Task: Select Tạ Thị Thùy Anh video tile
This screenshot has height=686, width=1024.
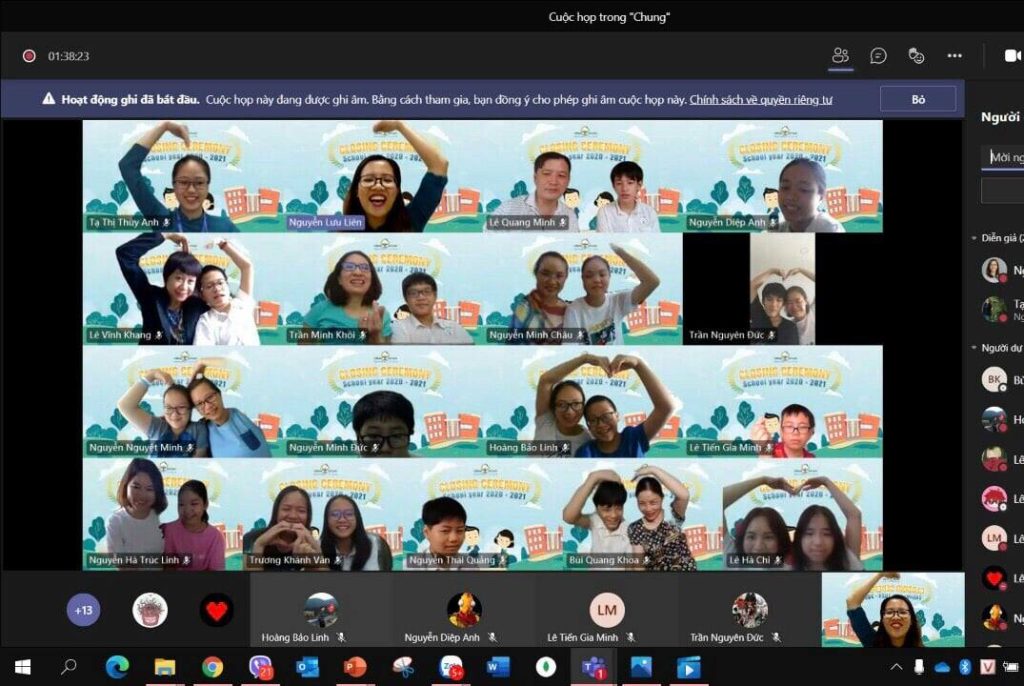Action: 183,176
